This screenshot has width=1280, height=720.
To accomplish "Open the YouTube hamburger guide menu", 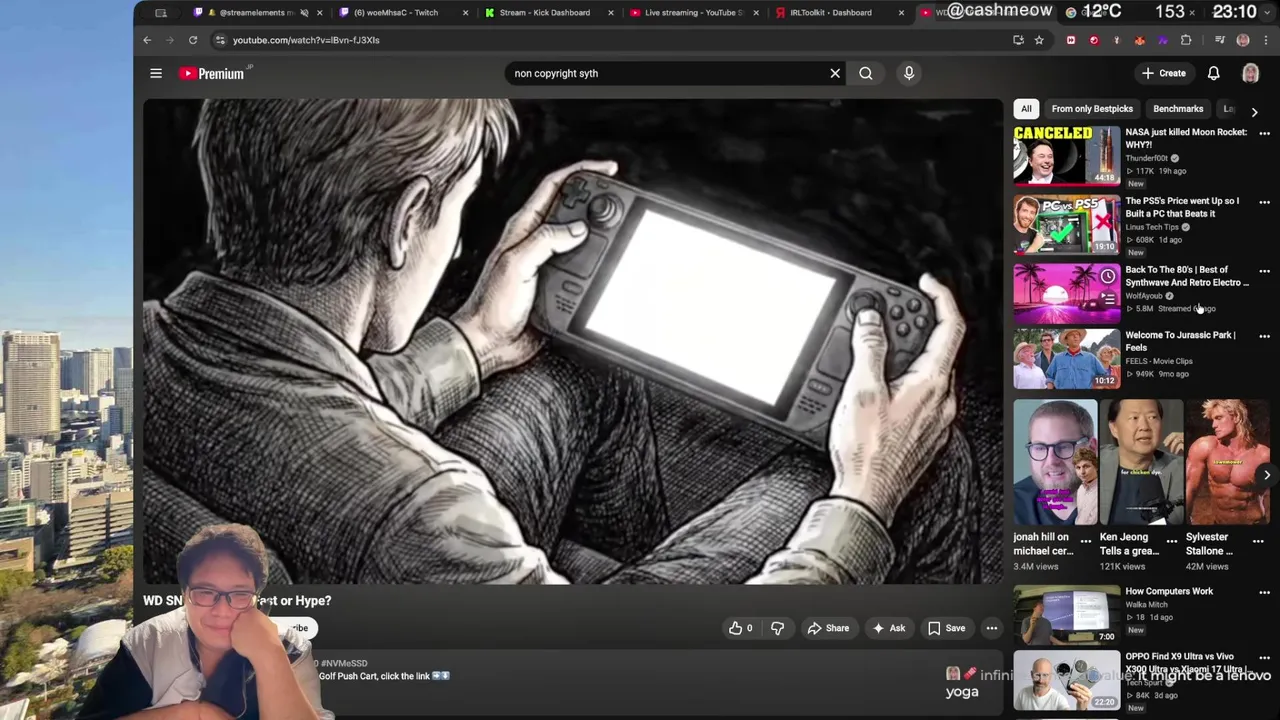I will 156,73.
